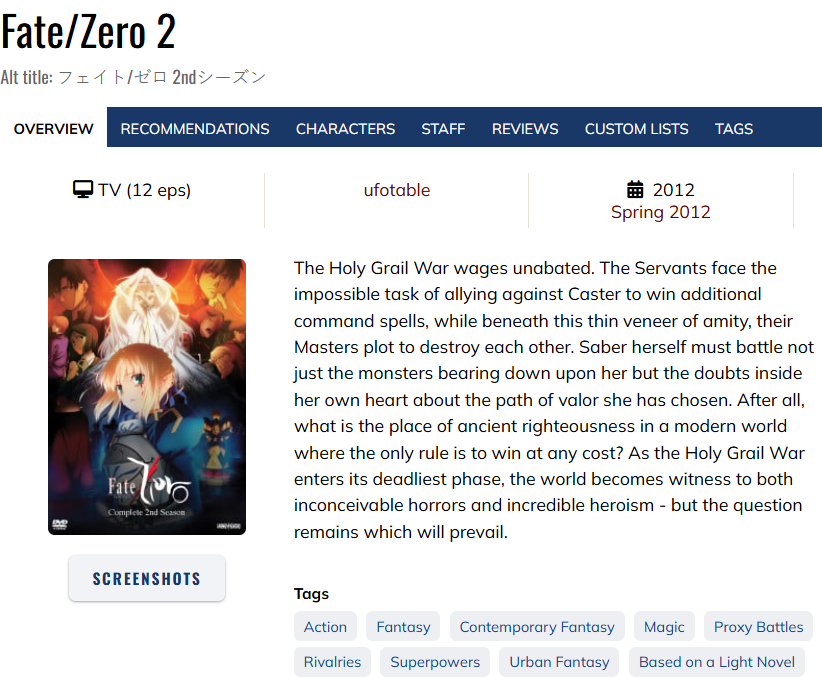Open the ufotable studio link
Screen dimensions: 822x679
click(x=397, y=190)
